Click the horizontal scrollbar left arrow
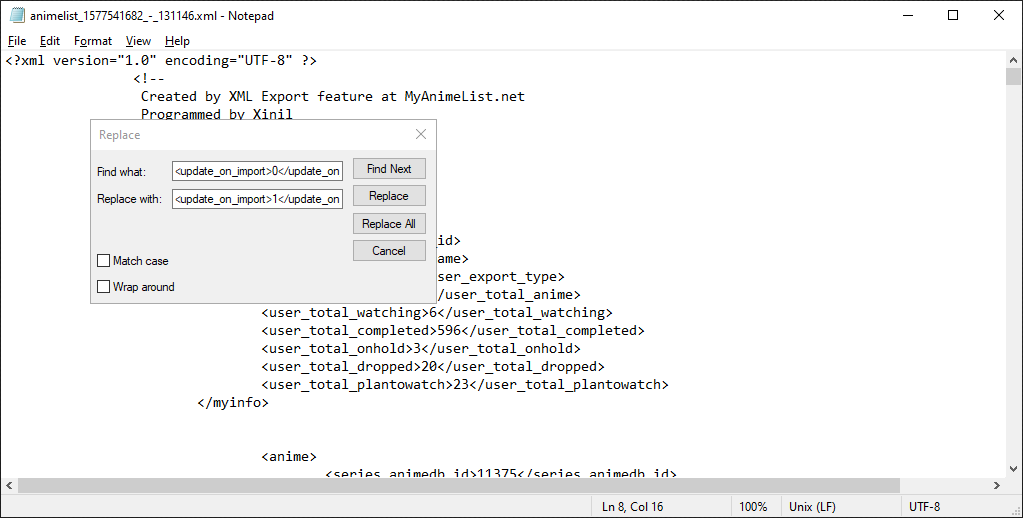1023x518 pixels. 9,484
